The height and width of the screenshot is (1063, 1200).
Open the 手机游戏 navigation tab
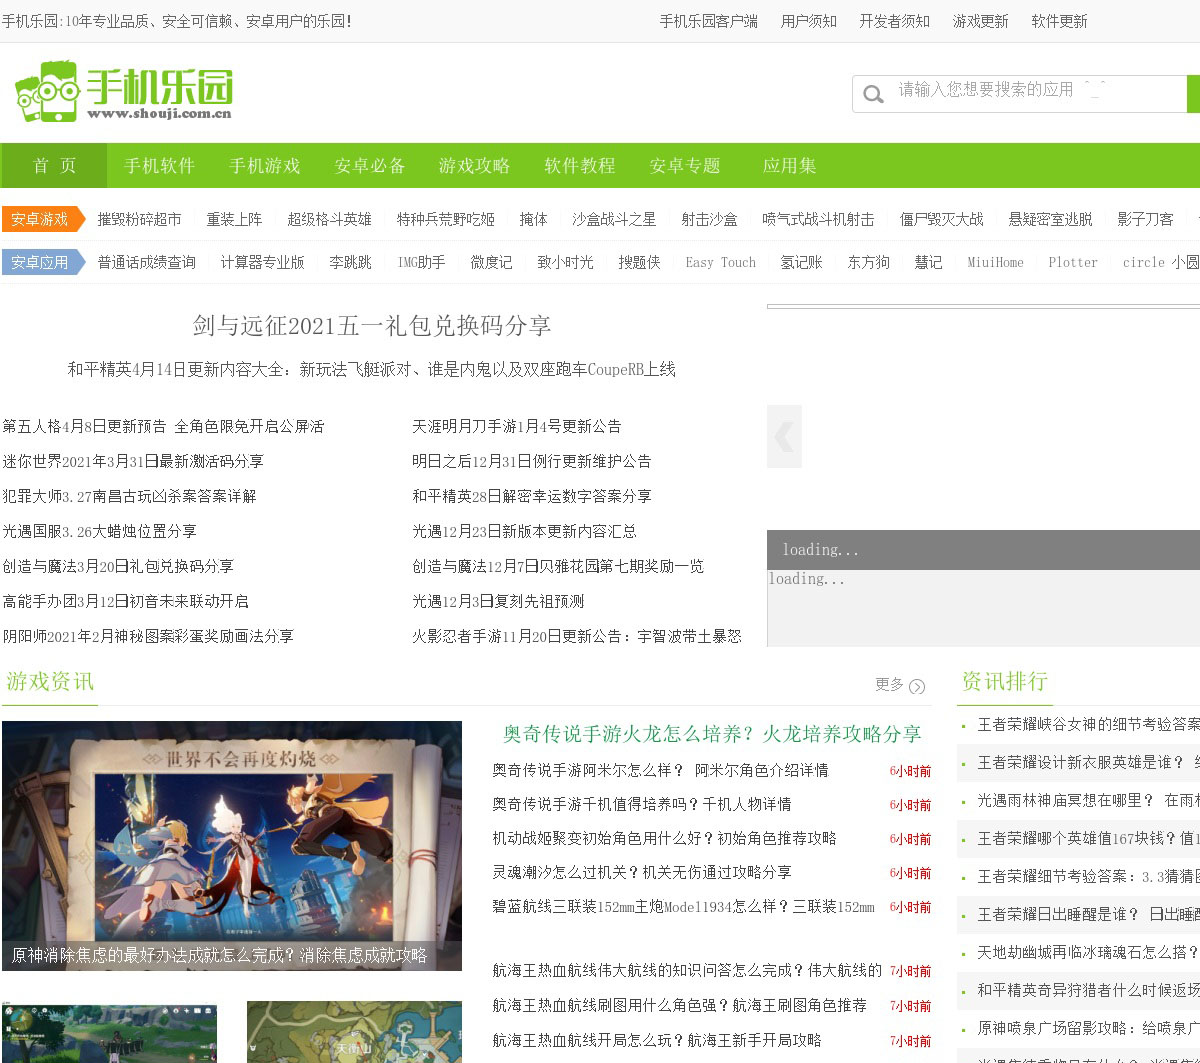point(264,166)
